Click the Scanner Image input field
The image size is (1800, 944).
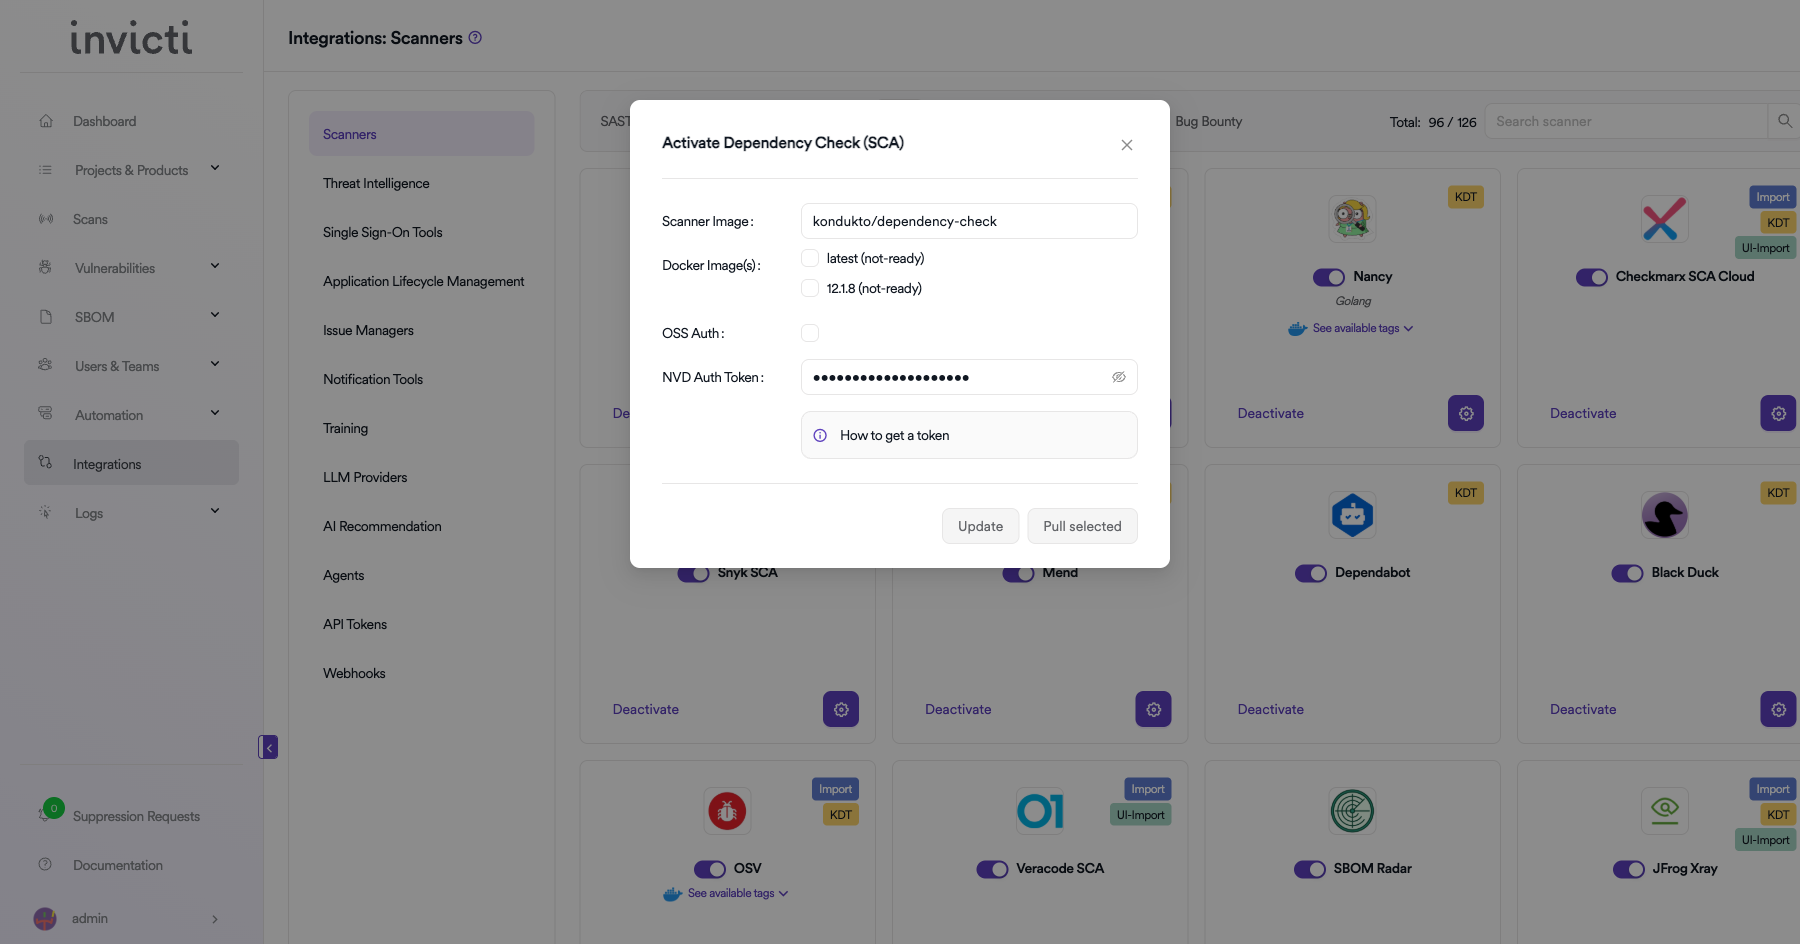pos(968,221)
